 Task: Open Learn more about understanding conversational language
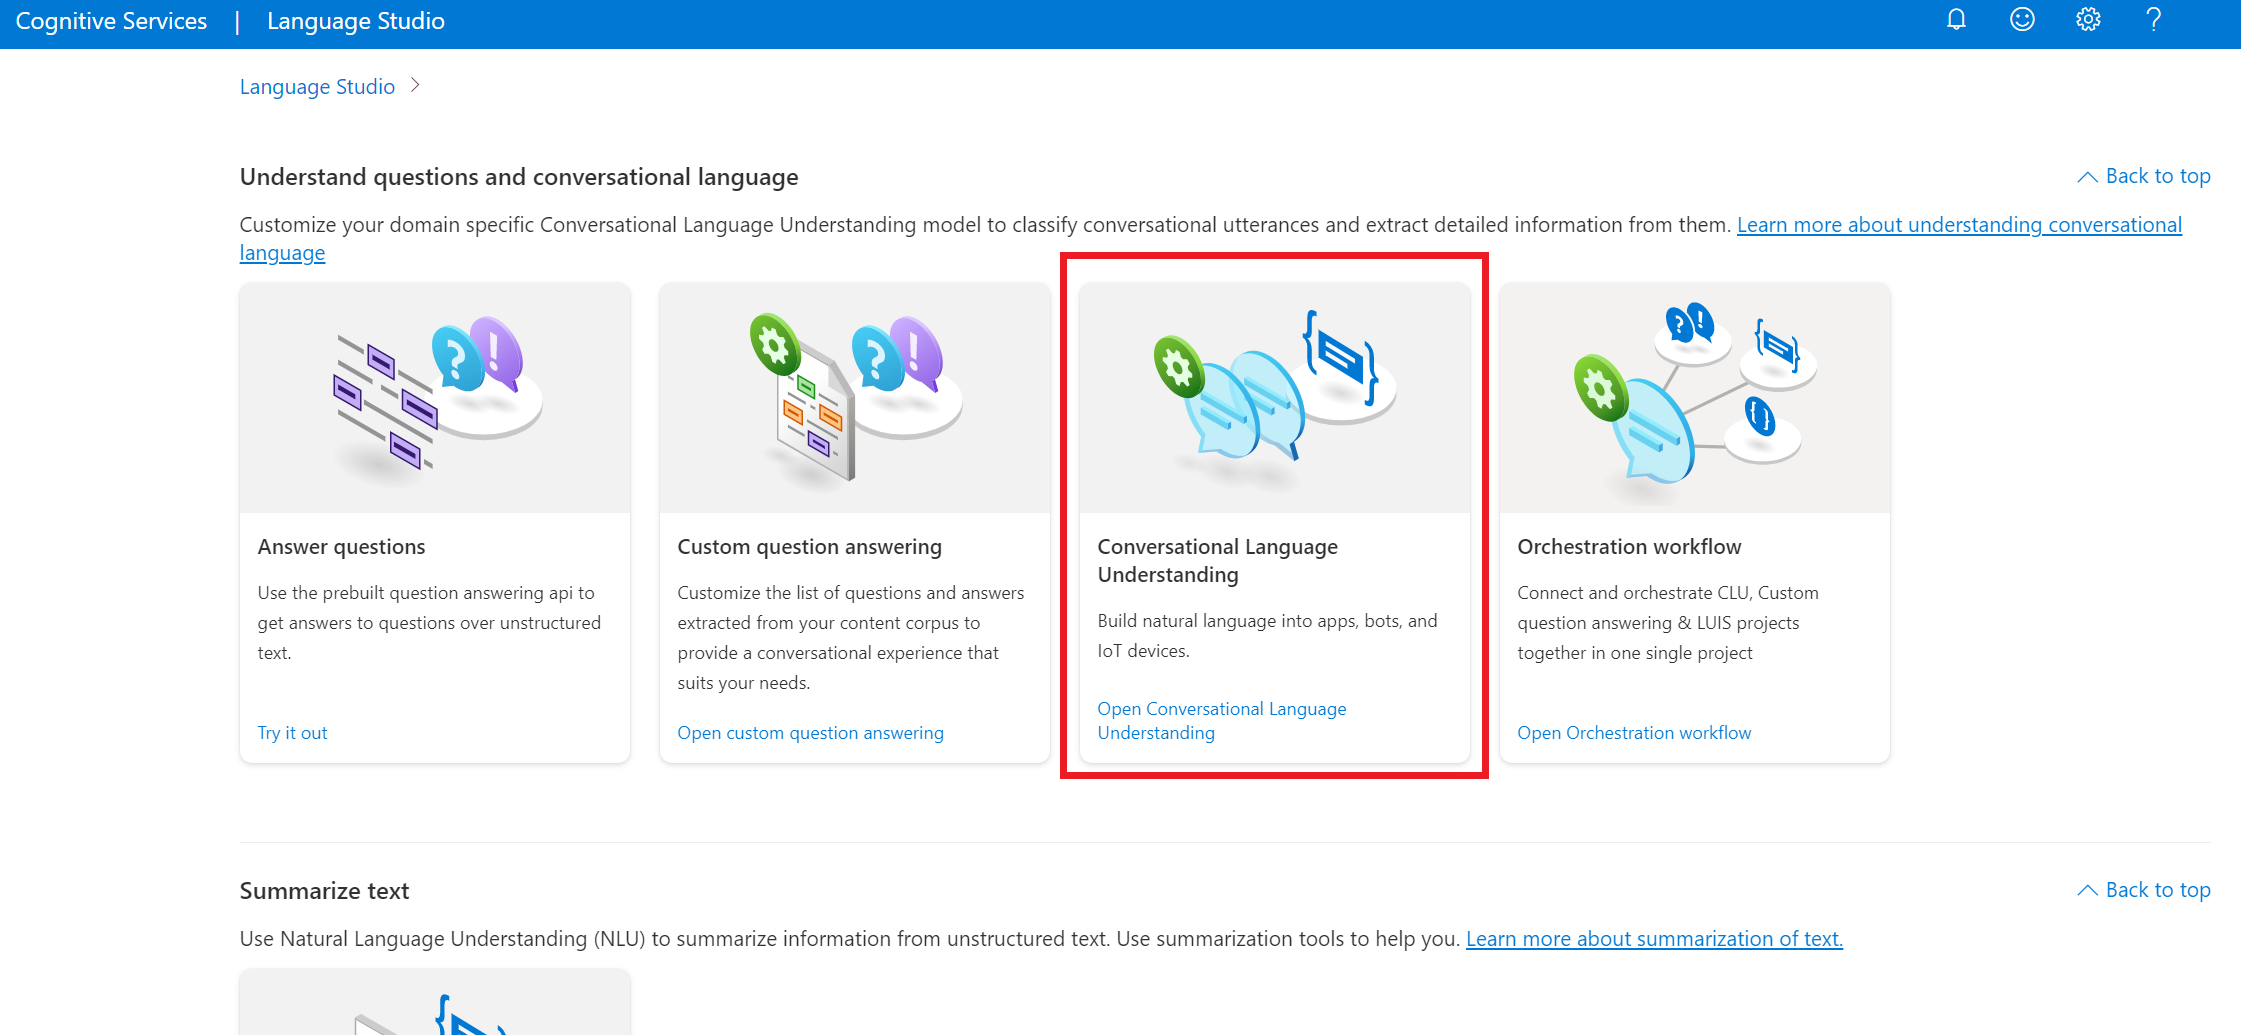(1960, 224)
